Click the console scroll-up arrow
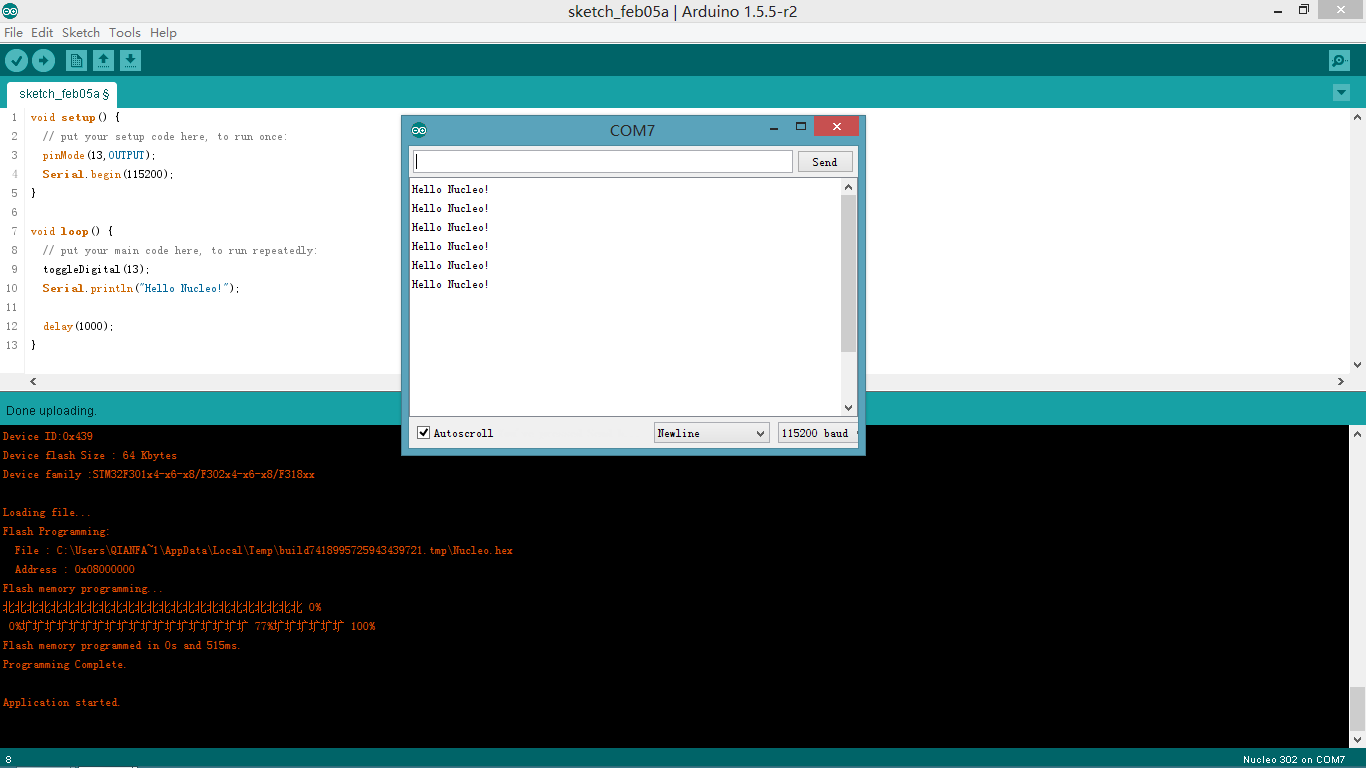This screenshot has width=1366, height=768. click(x=1357, y=435)
